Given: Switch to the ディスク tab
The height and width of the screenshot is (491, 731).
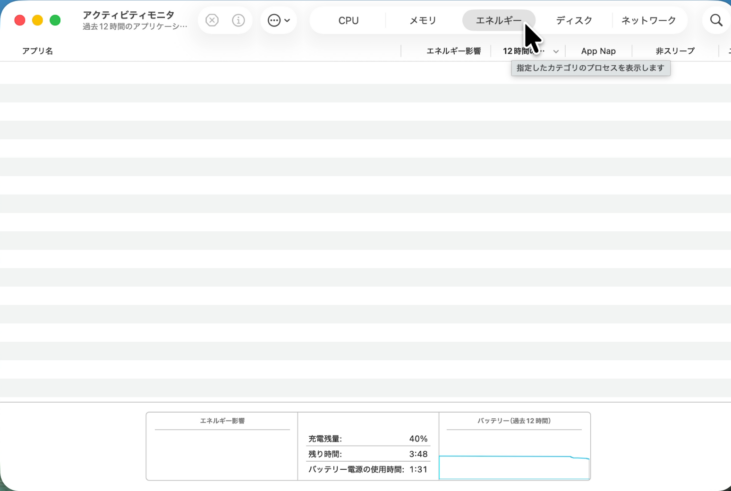Looking at the screenshot, I should pos(574,20).
